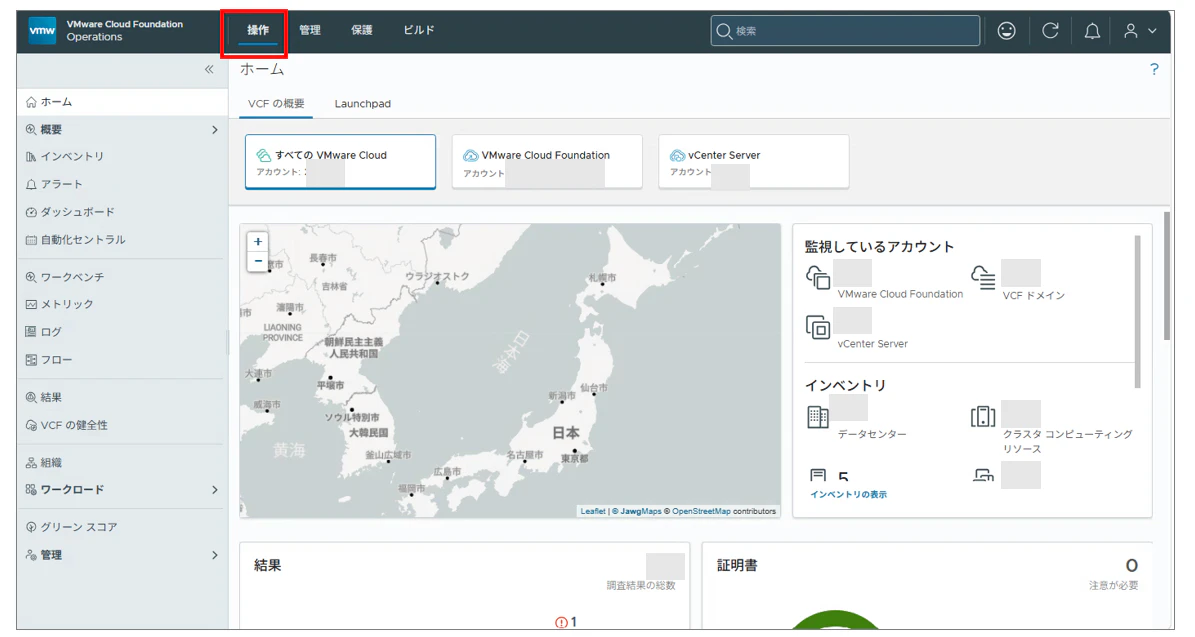Viewport: 1195px width, 637px height.
Task: Click the VMware Cloud Foundation stacked icon
Action: pos(818,277)
